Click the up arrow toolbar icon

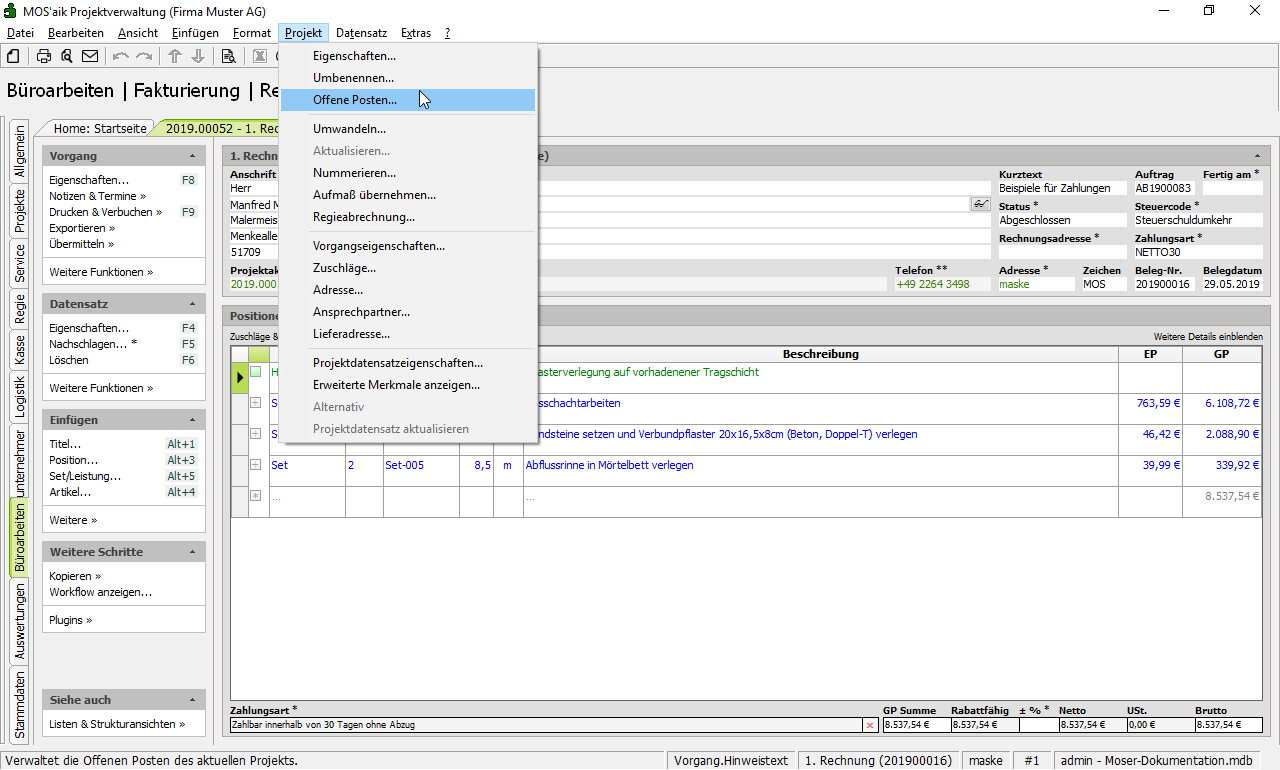(175, 56)
